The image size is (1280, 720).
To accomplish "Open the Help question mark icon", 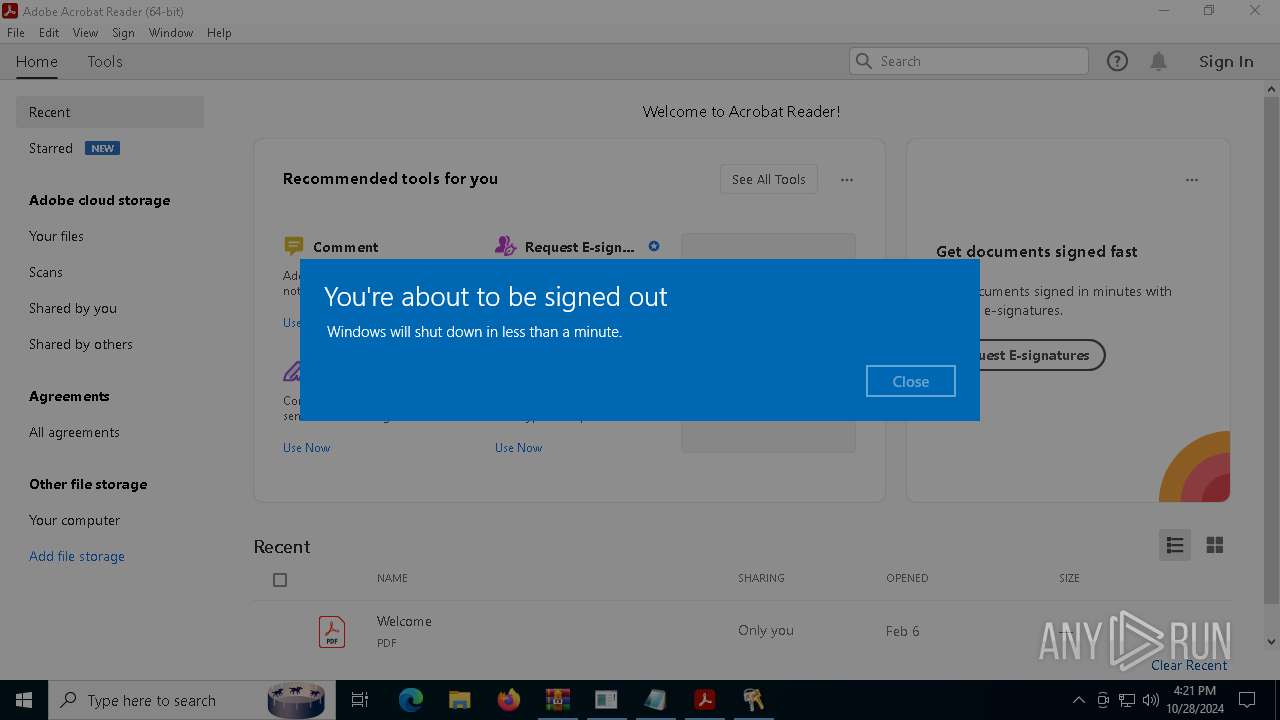I will pos(1117,61).
